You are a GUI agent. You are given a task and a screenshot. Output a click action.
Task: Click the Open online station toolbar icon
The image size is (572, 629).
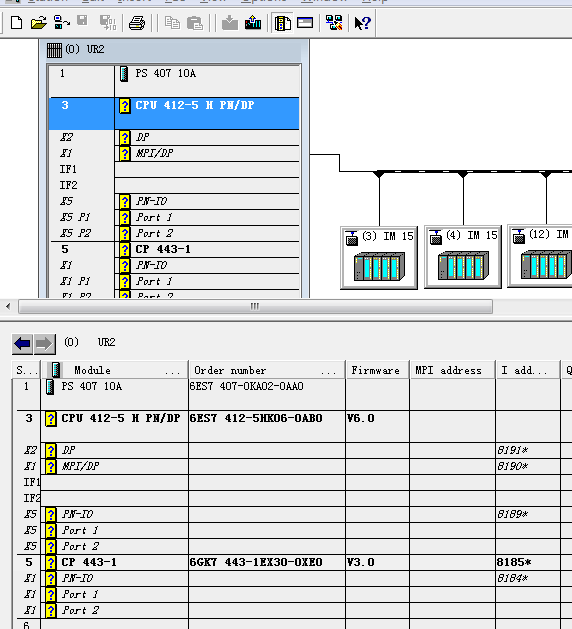pyautogui.click(x=61, y=23)
